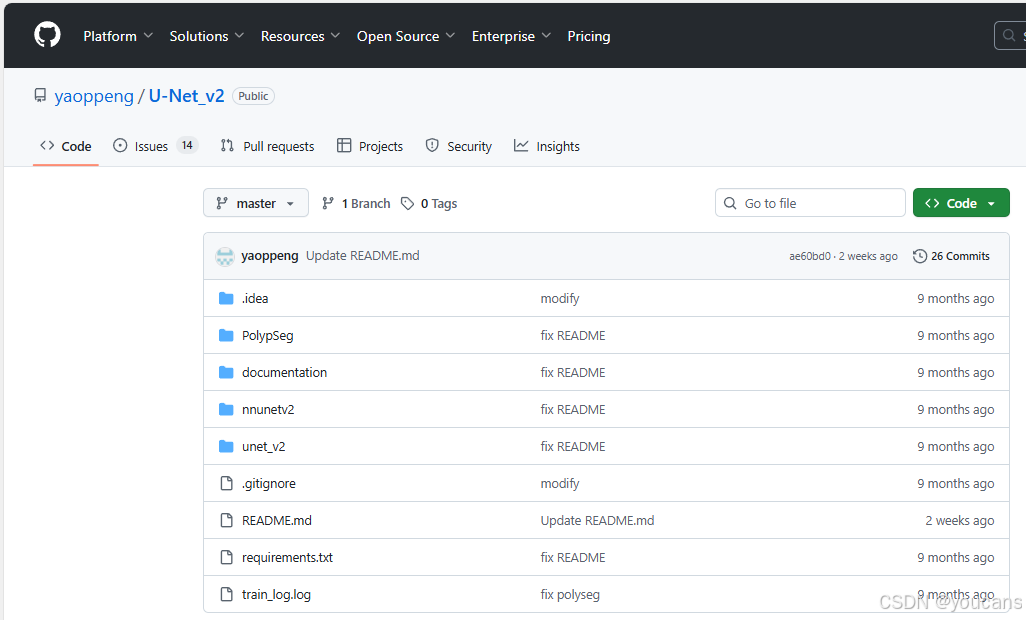1026x620 pixels.
Task: Open the 'Update README.md' latest commit message
Action: [363, 256]
